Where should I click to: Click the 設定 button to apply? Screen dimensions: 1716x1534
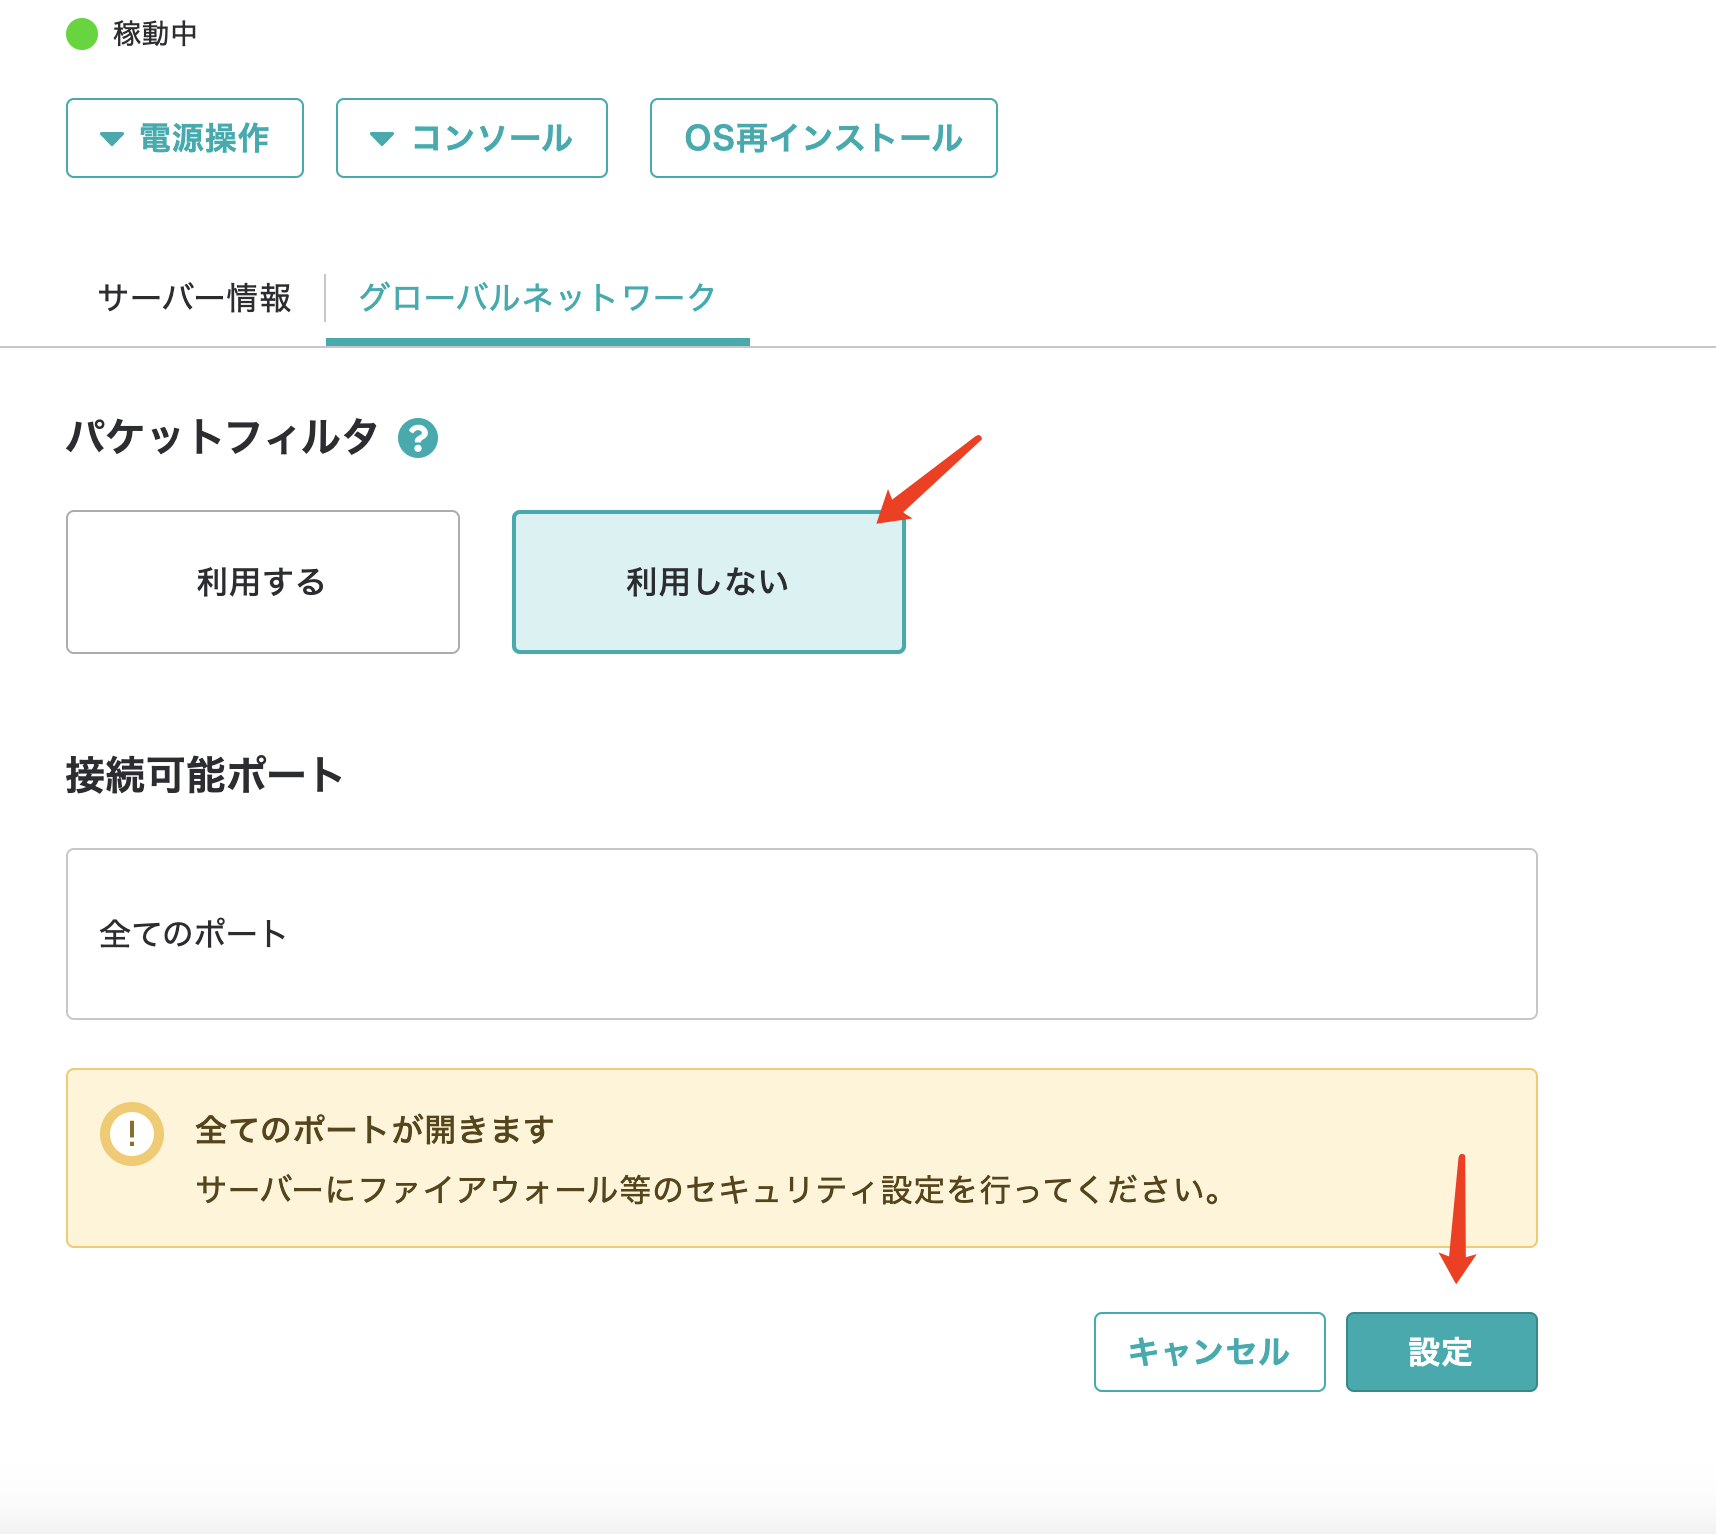click(1442, 1352)
